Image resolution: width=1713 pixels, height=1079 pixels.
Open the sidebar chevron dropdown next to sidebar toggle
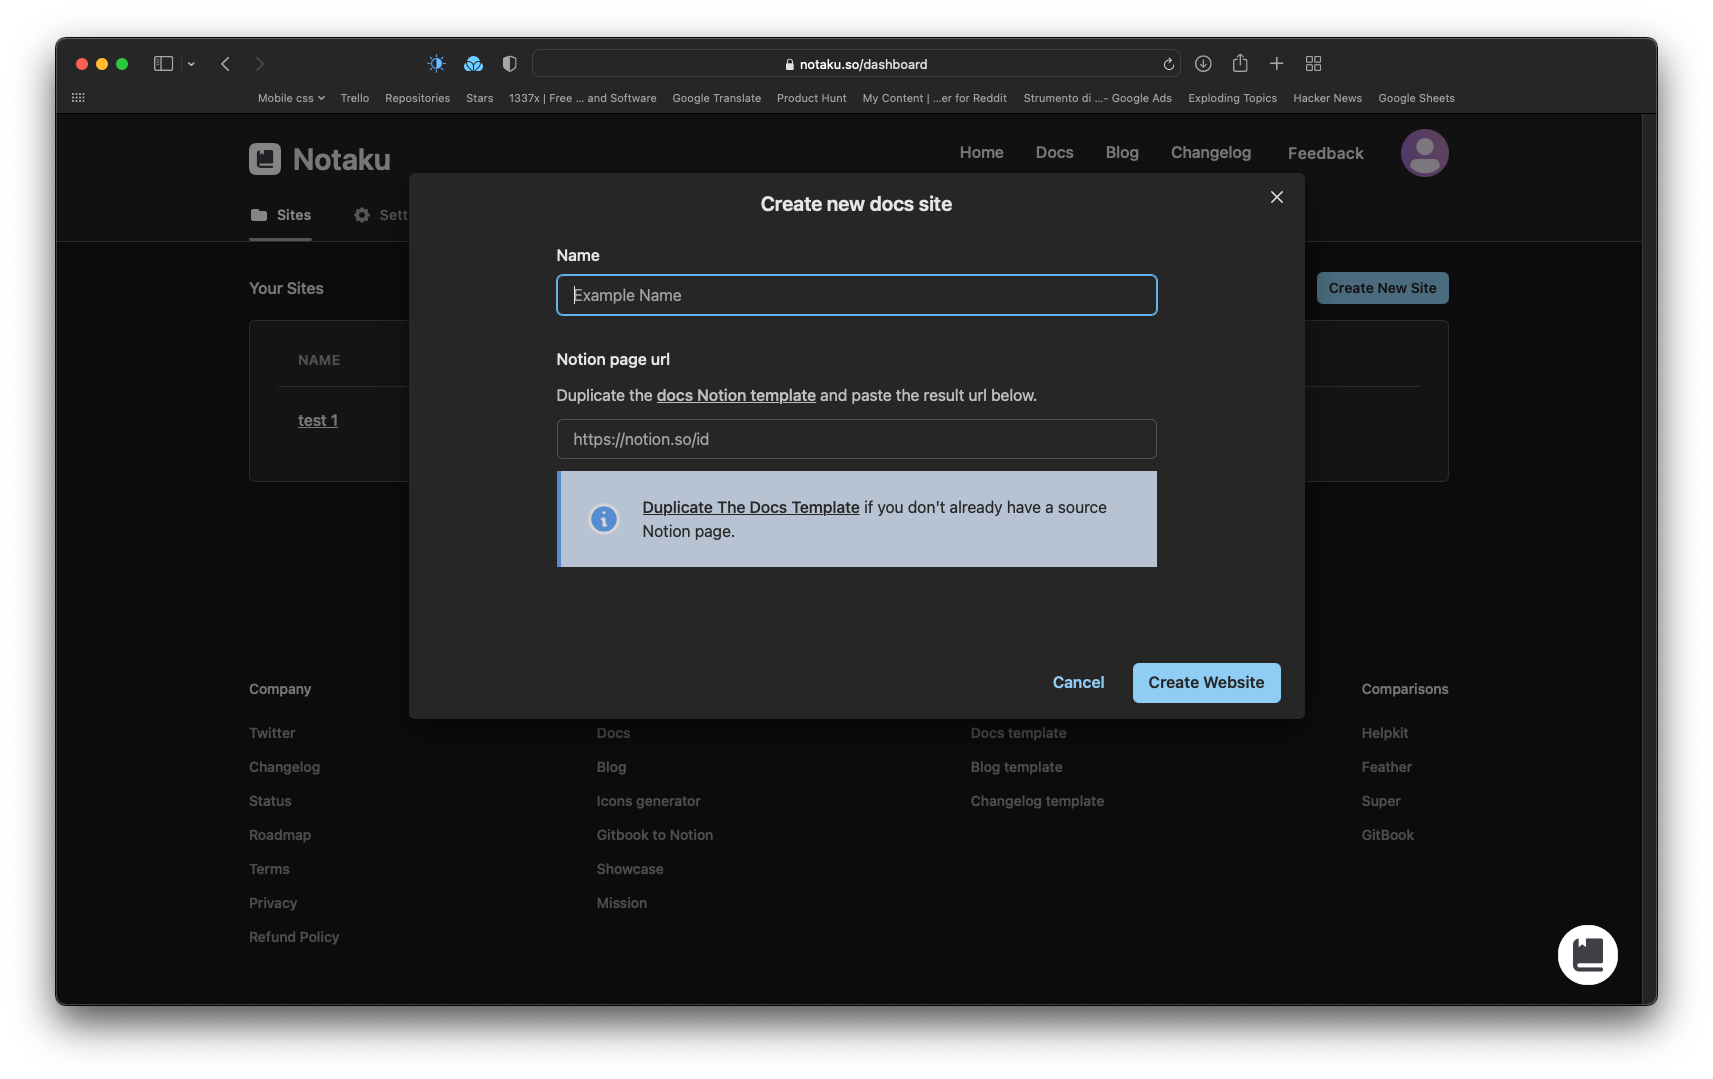(x=190, y=63)
